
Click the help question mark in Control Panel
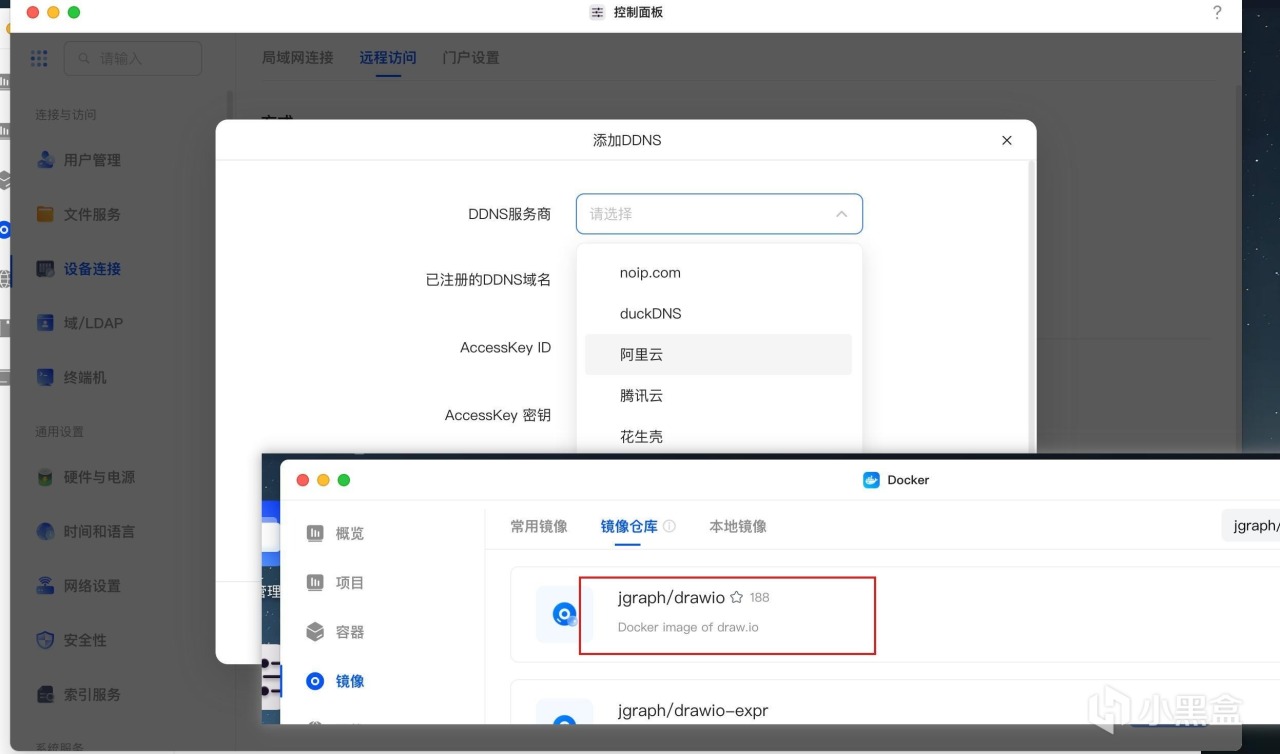[1217, 13]
